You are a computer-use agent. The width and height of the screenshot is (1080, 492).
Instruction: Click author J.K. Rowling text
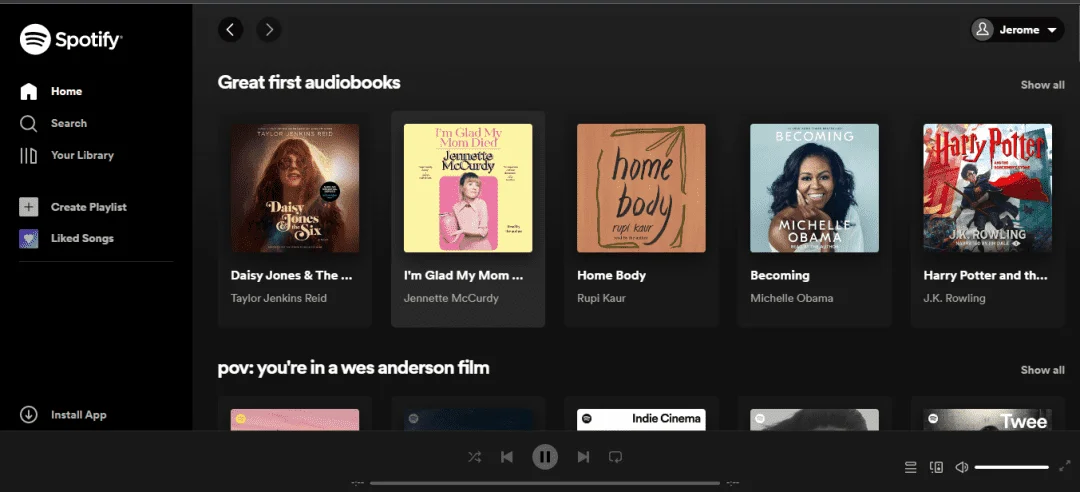point(954,298)
